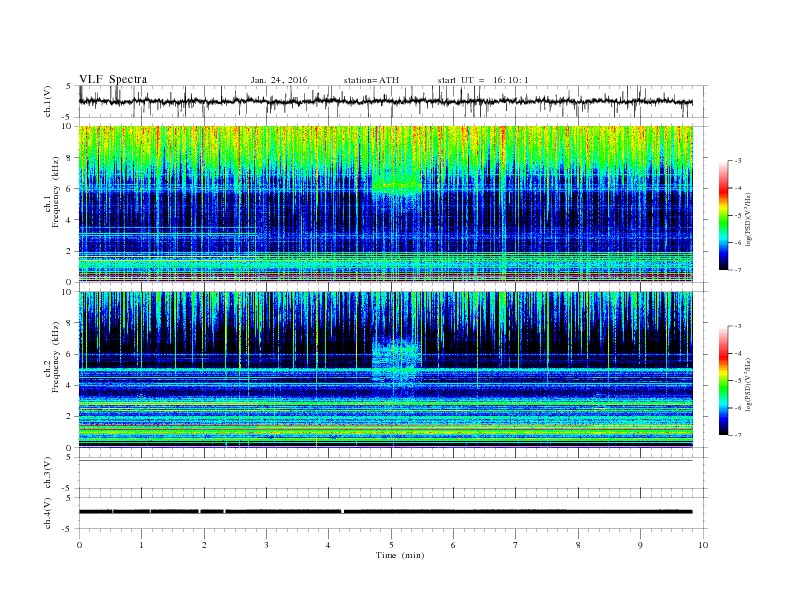Click the "-3" tick on the upper color bar
This screenshot has height=612, width=792.
tap(738, 161)
